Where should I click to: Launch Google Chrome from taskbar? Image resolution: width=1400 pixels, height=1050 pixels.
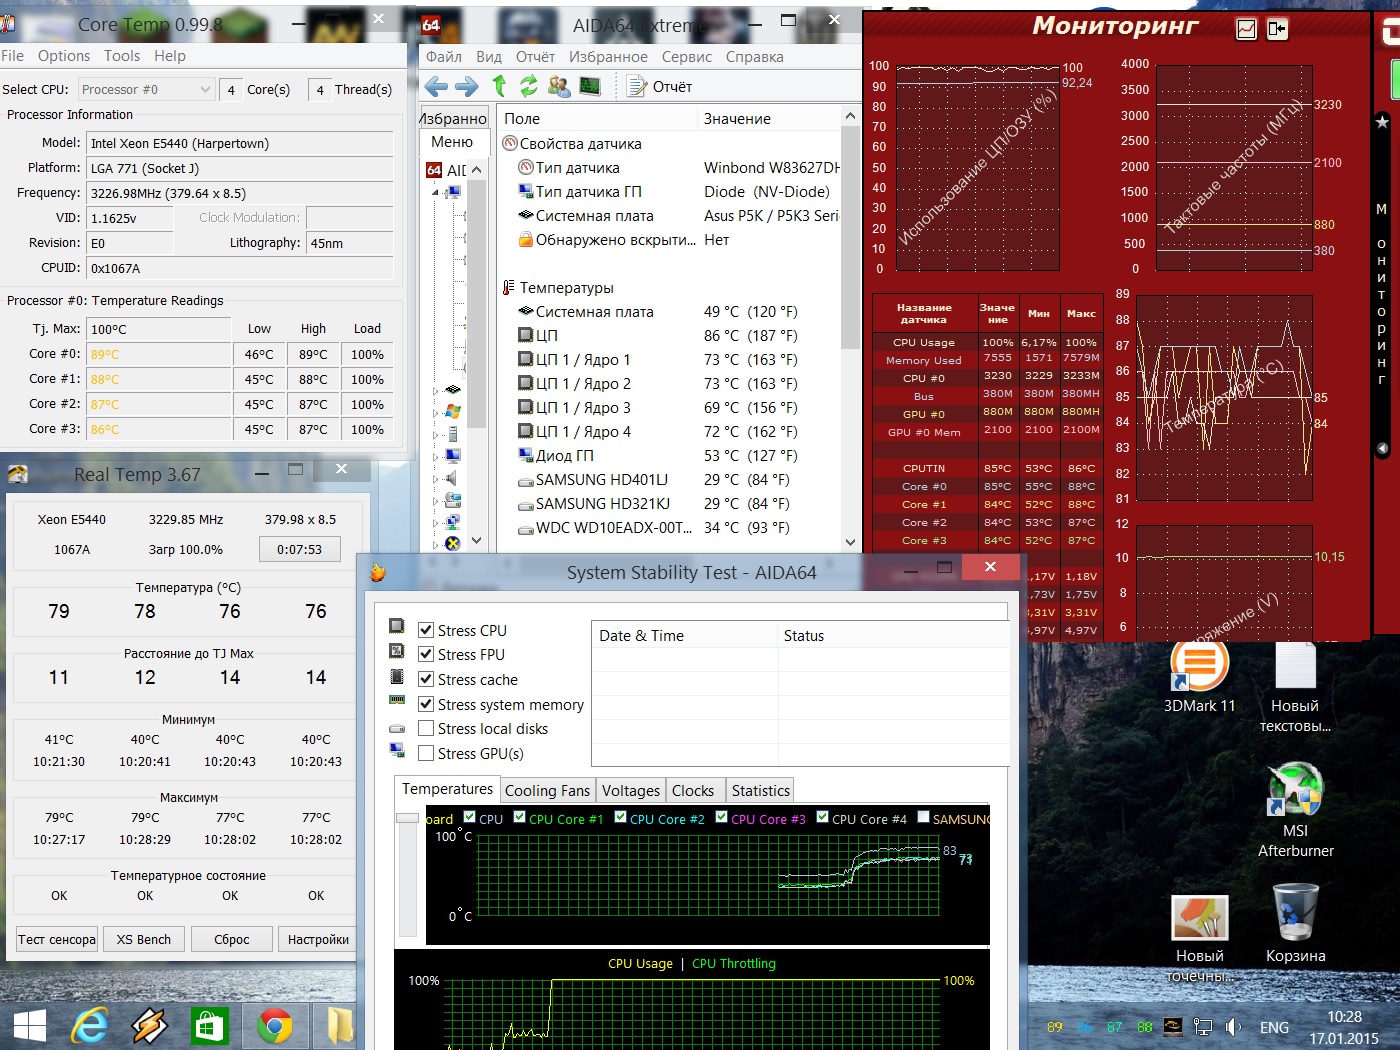274,1026
